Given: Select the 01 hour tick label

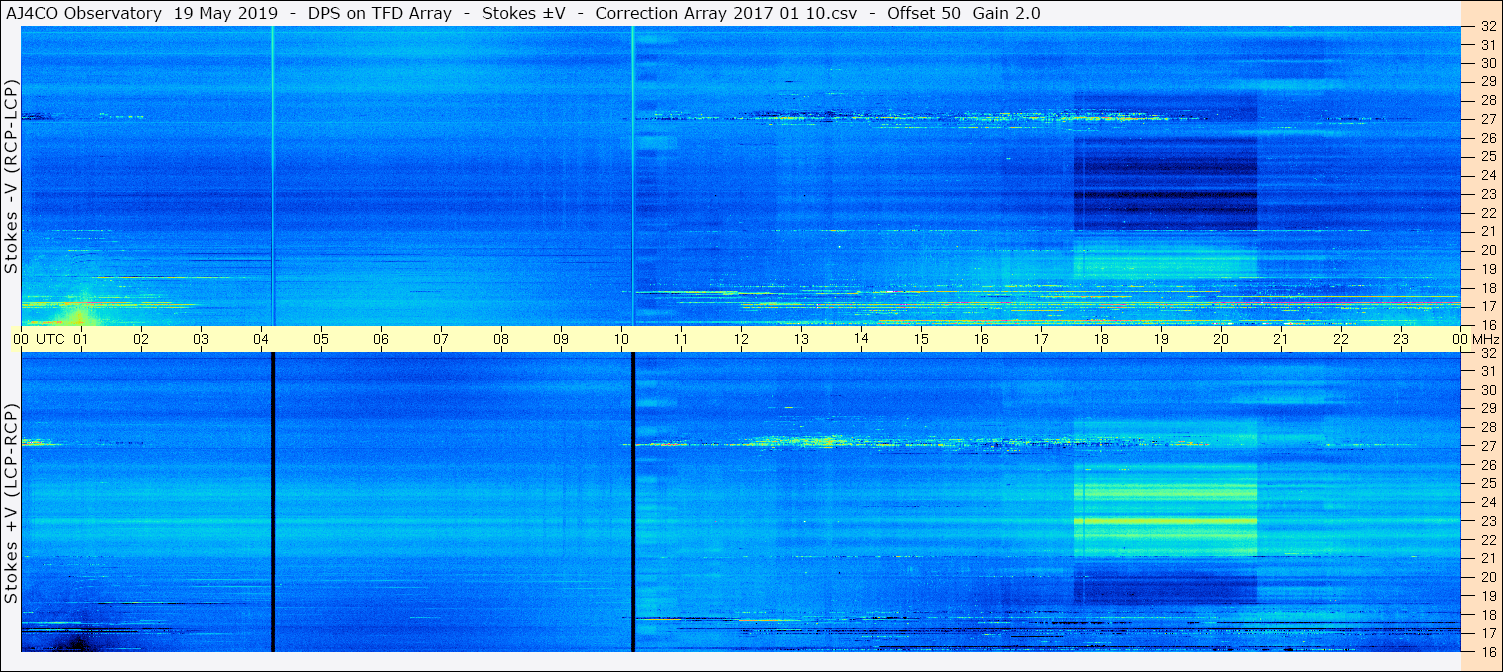Looking at the screenshot, I should [81, 339].
